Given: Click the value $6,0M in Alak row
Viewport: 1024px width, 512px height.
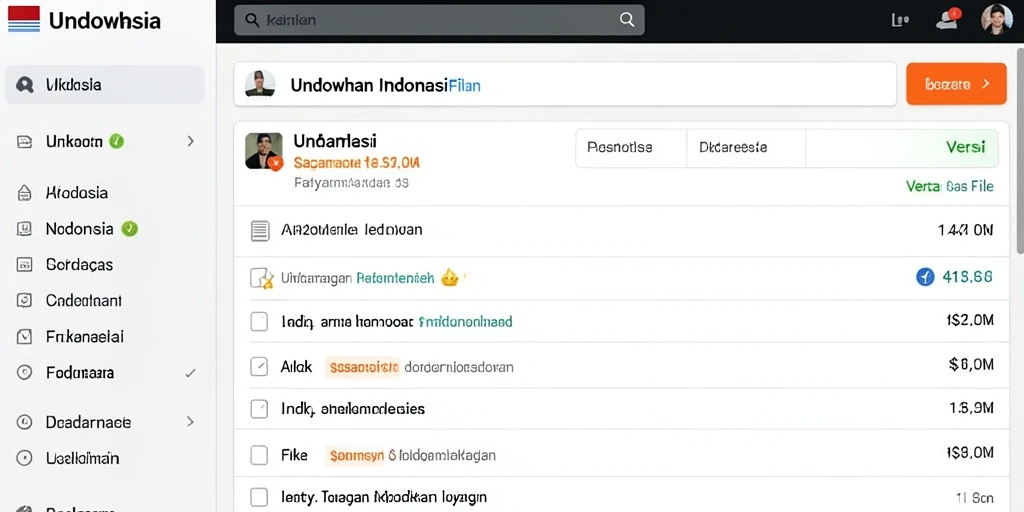Looking at the screenshot, I should point(972,365).
